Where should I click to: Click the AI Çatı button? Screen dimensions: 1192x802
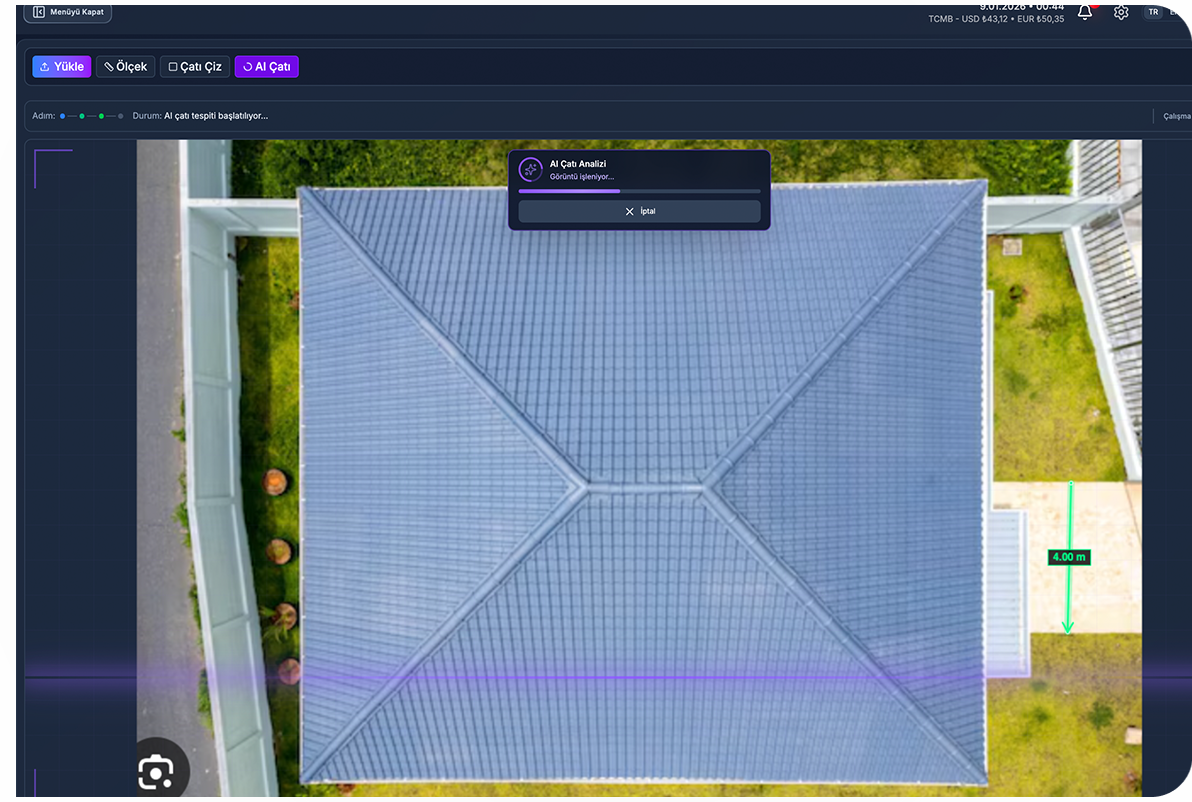click(267, 67)
